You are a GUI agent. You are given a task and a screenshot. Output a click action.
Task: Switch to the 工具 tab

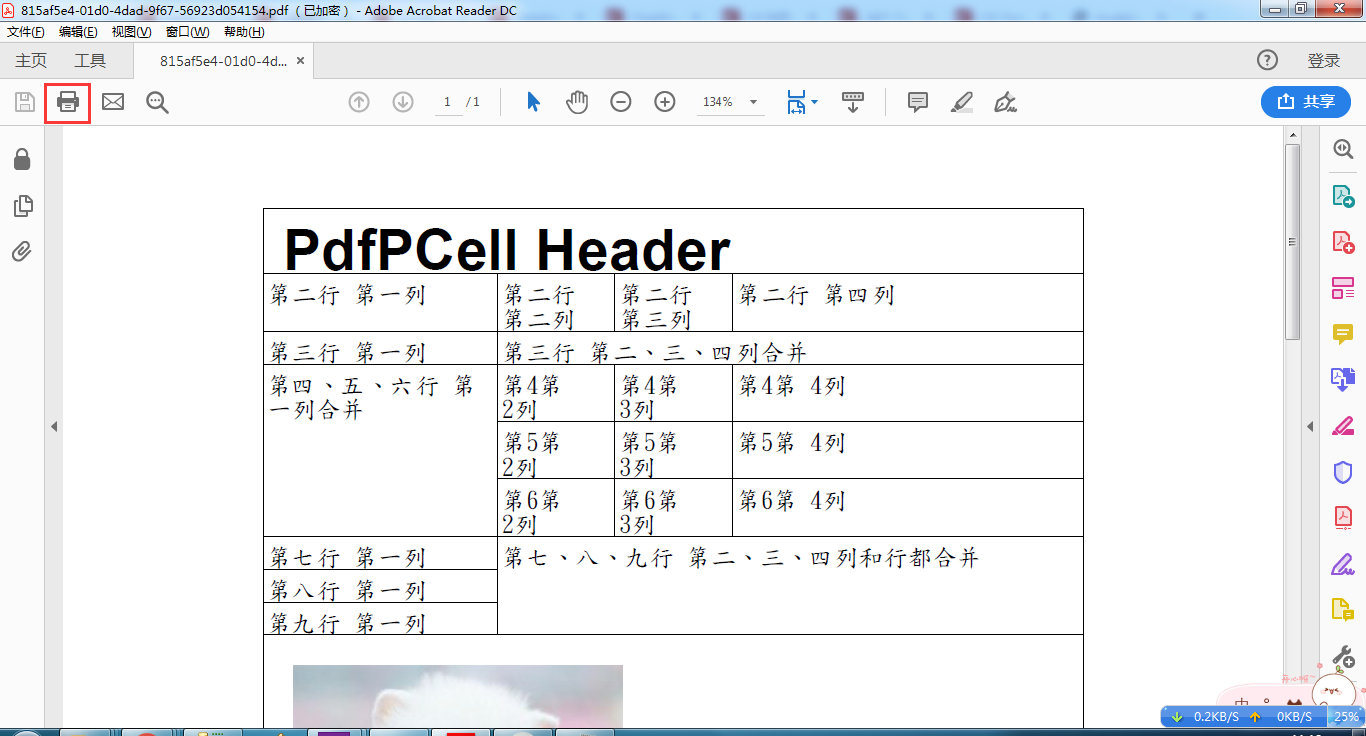[x=92, y=60]
